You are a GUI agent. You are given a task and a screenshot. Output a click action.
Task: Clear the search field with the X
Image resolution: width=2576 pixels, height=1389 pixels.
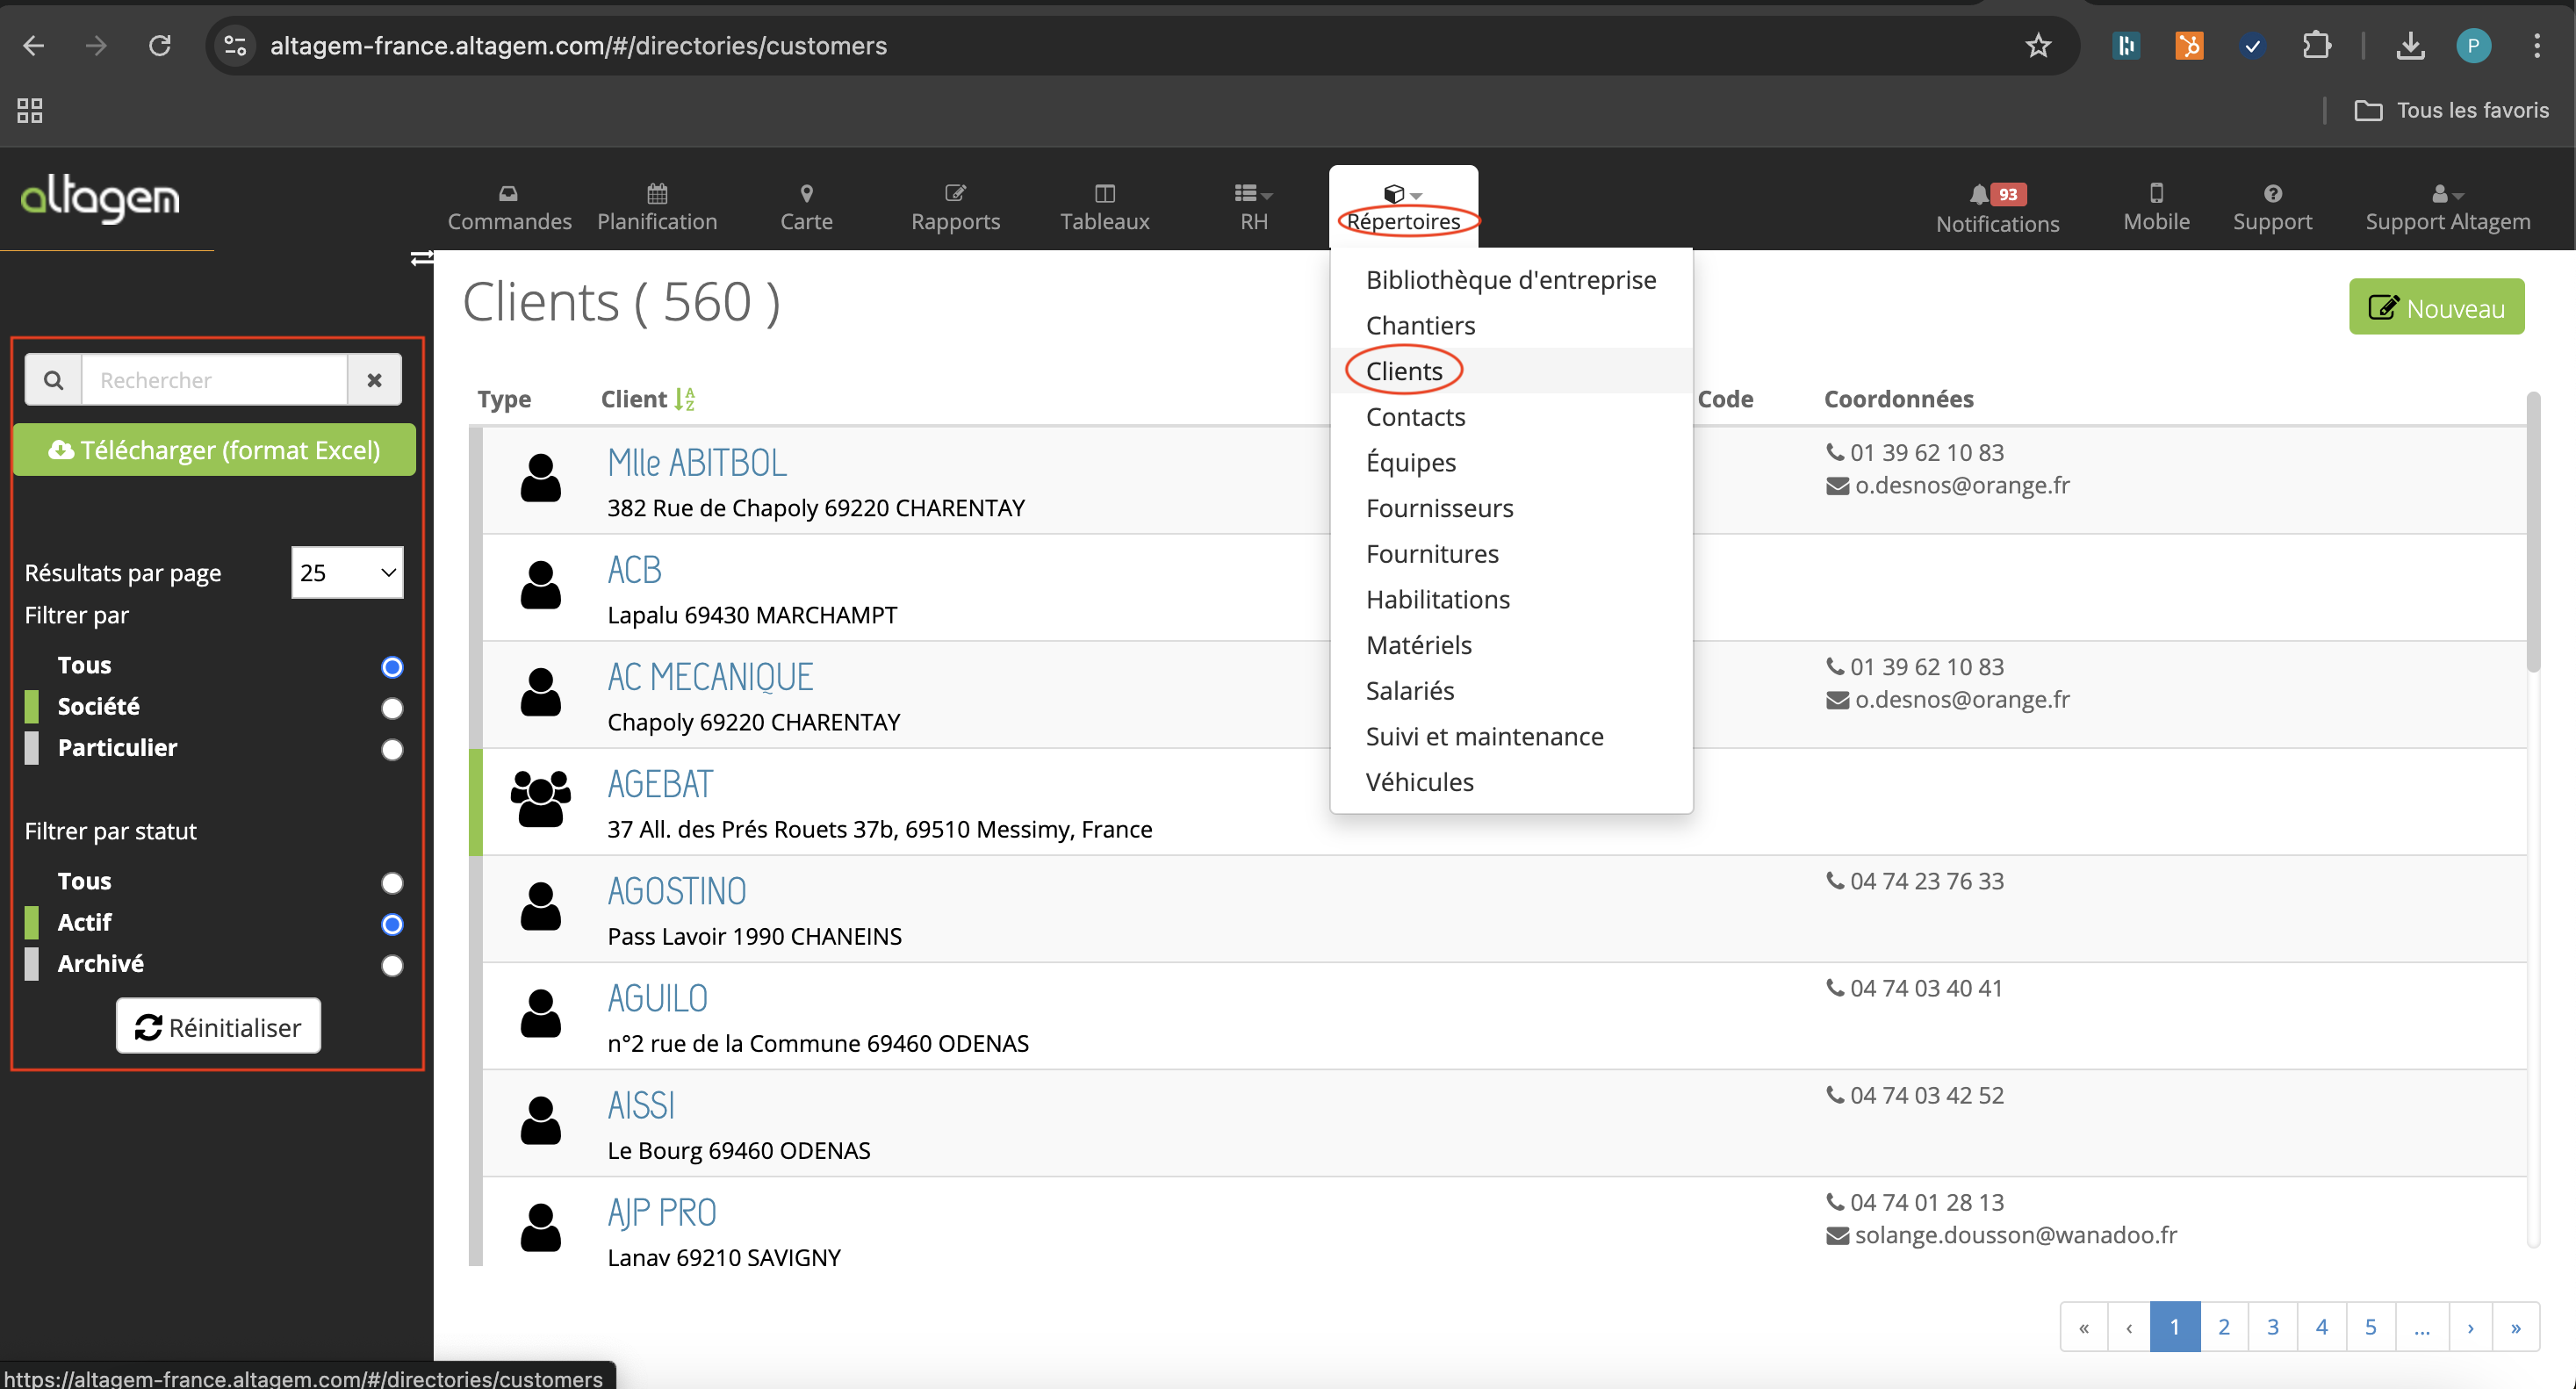point(374,380)
